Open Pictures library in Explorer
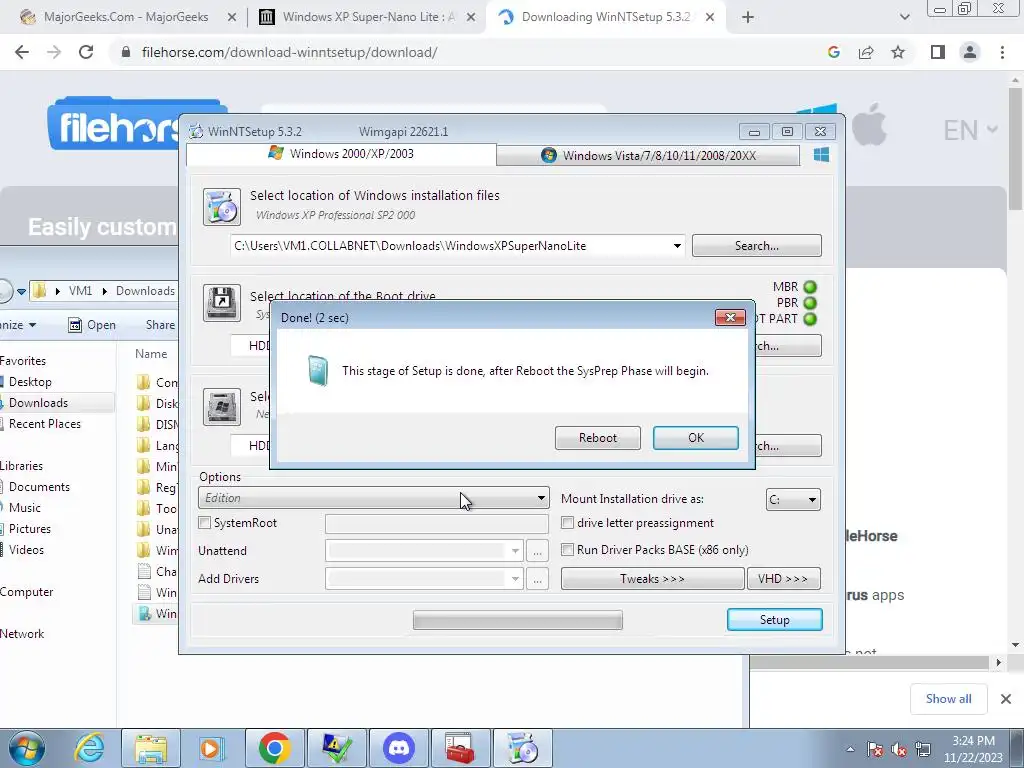The image size is (1024, 768). 29,529
